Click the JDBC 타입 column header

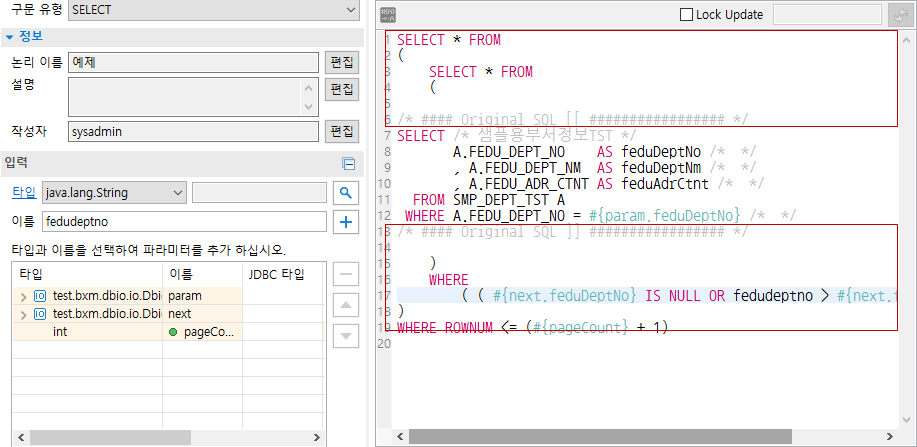click(x=282, y=274)
